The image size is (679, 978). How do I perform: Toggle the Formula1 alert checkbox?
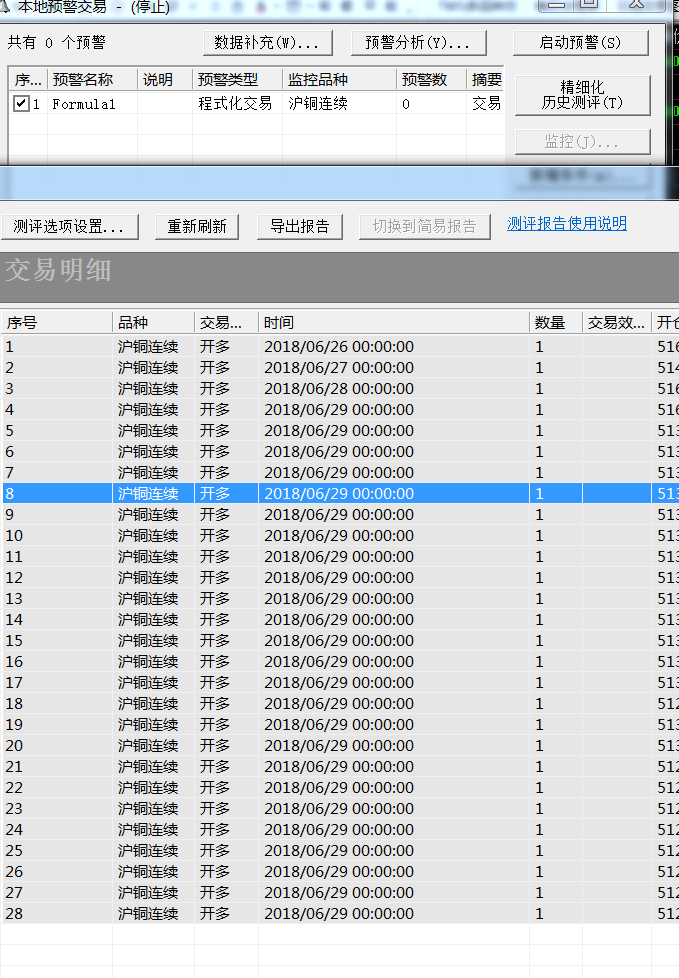[x=21, y=104]
